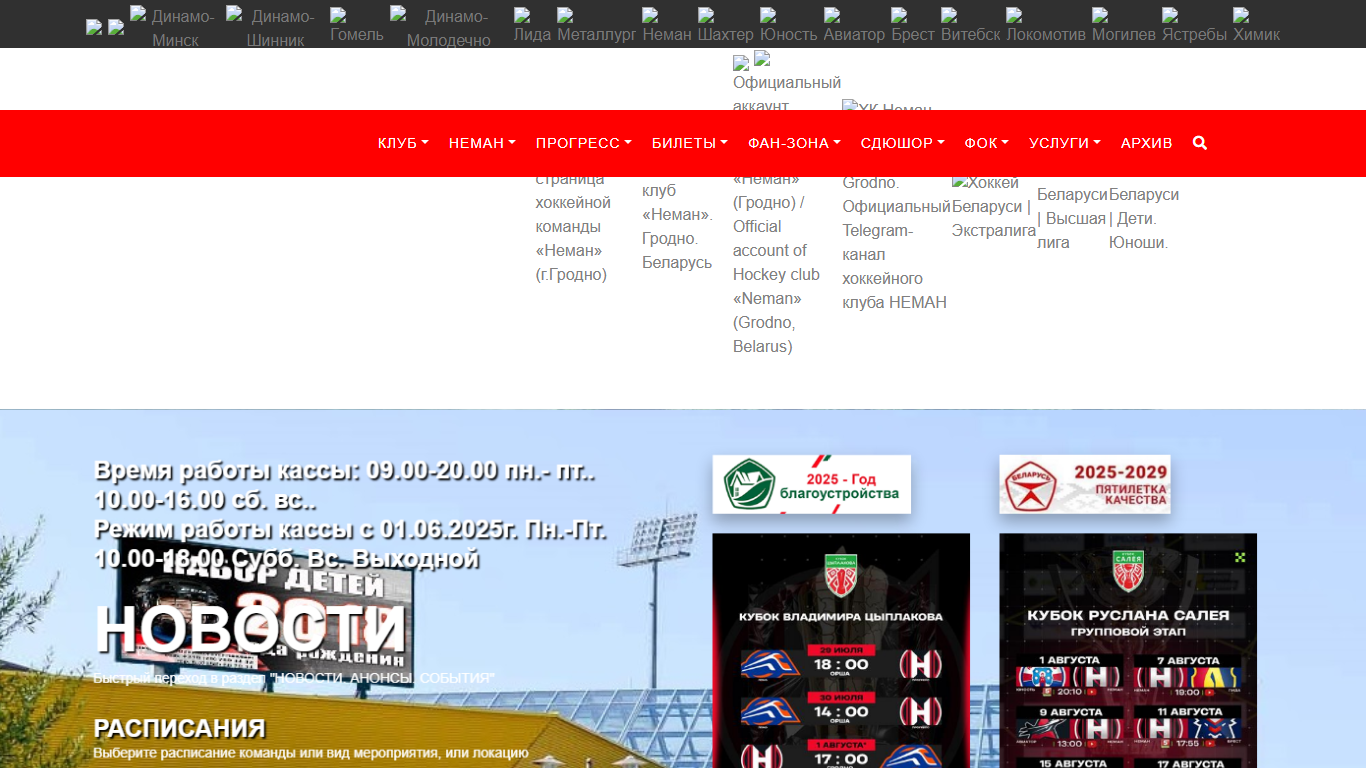Screen dimensions: 1366x768
Task: Expand the НЕМАН dropdown menu
Action: tap(482, 143)
